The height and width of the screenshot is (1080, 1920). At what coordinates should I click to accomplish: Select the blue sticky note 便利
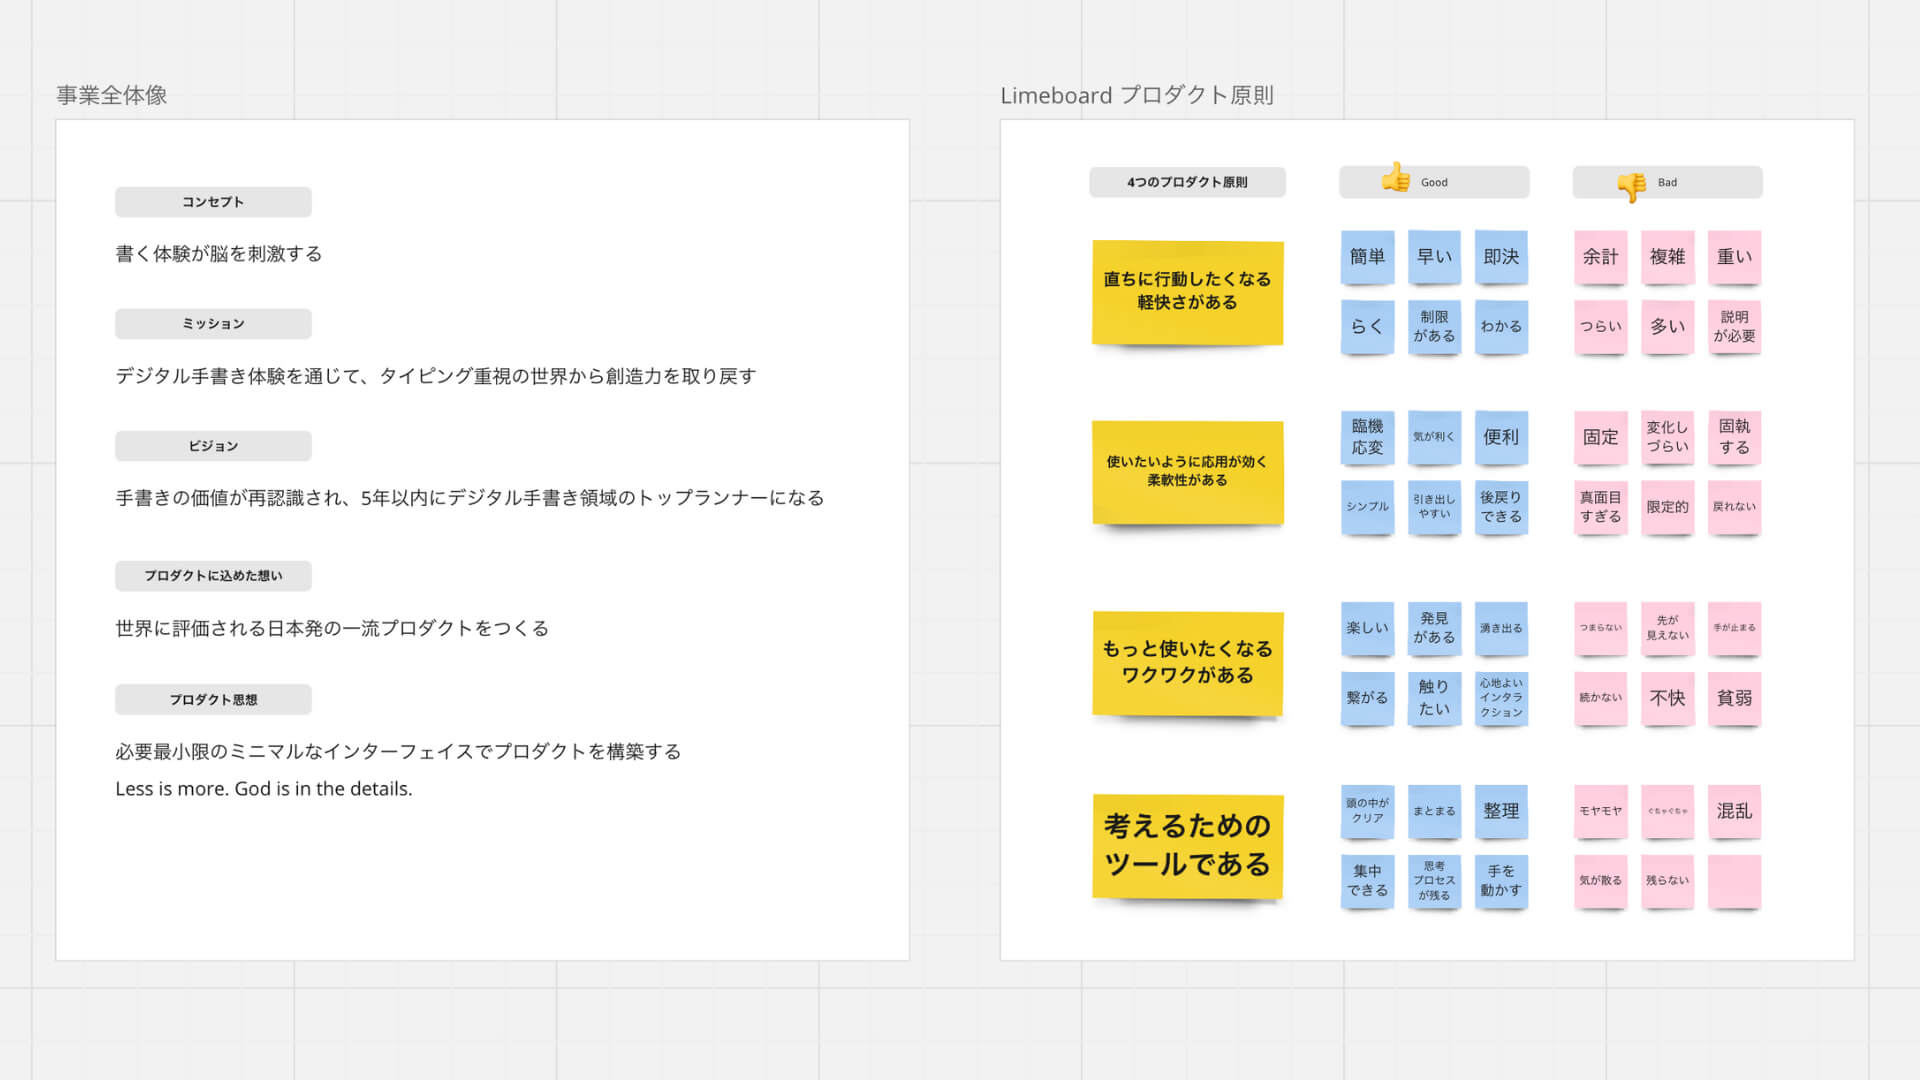(x=1501, y=437)
